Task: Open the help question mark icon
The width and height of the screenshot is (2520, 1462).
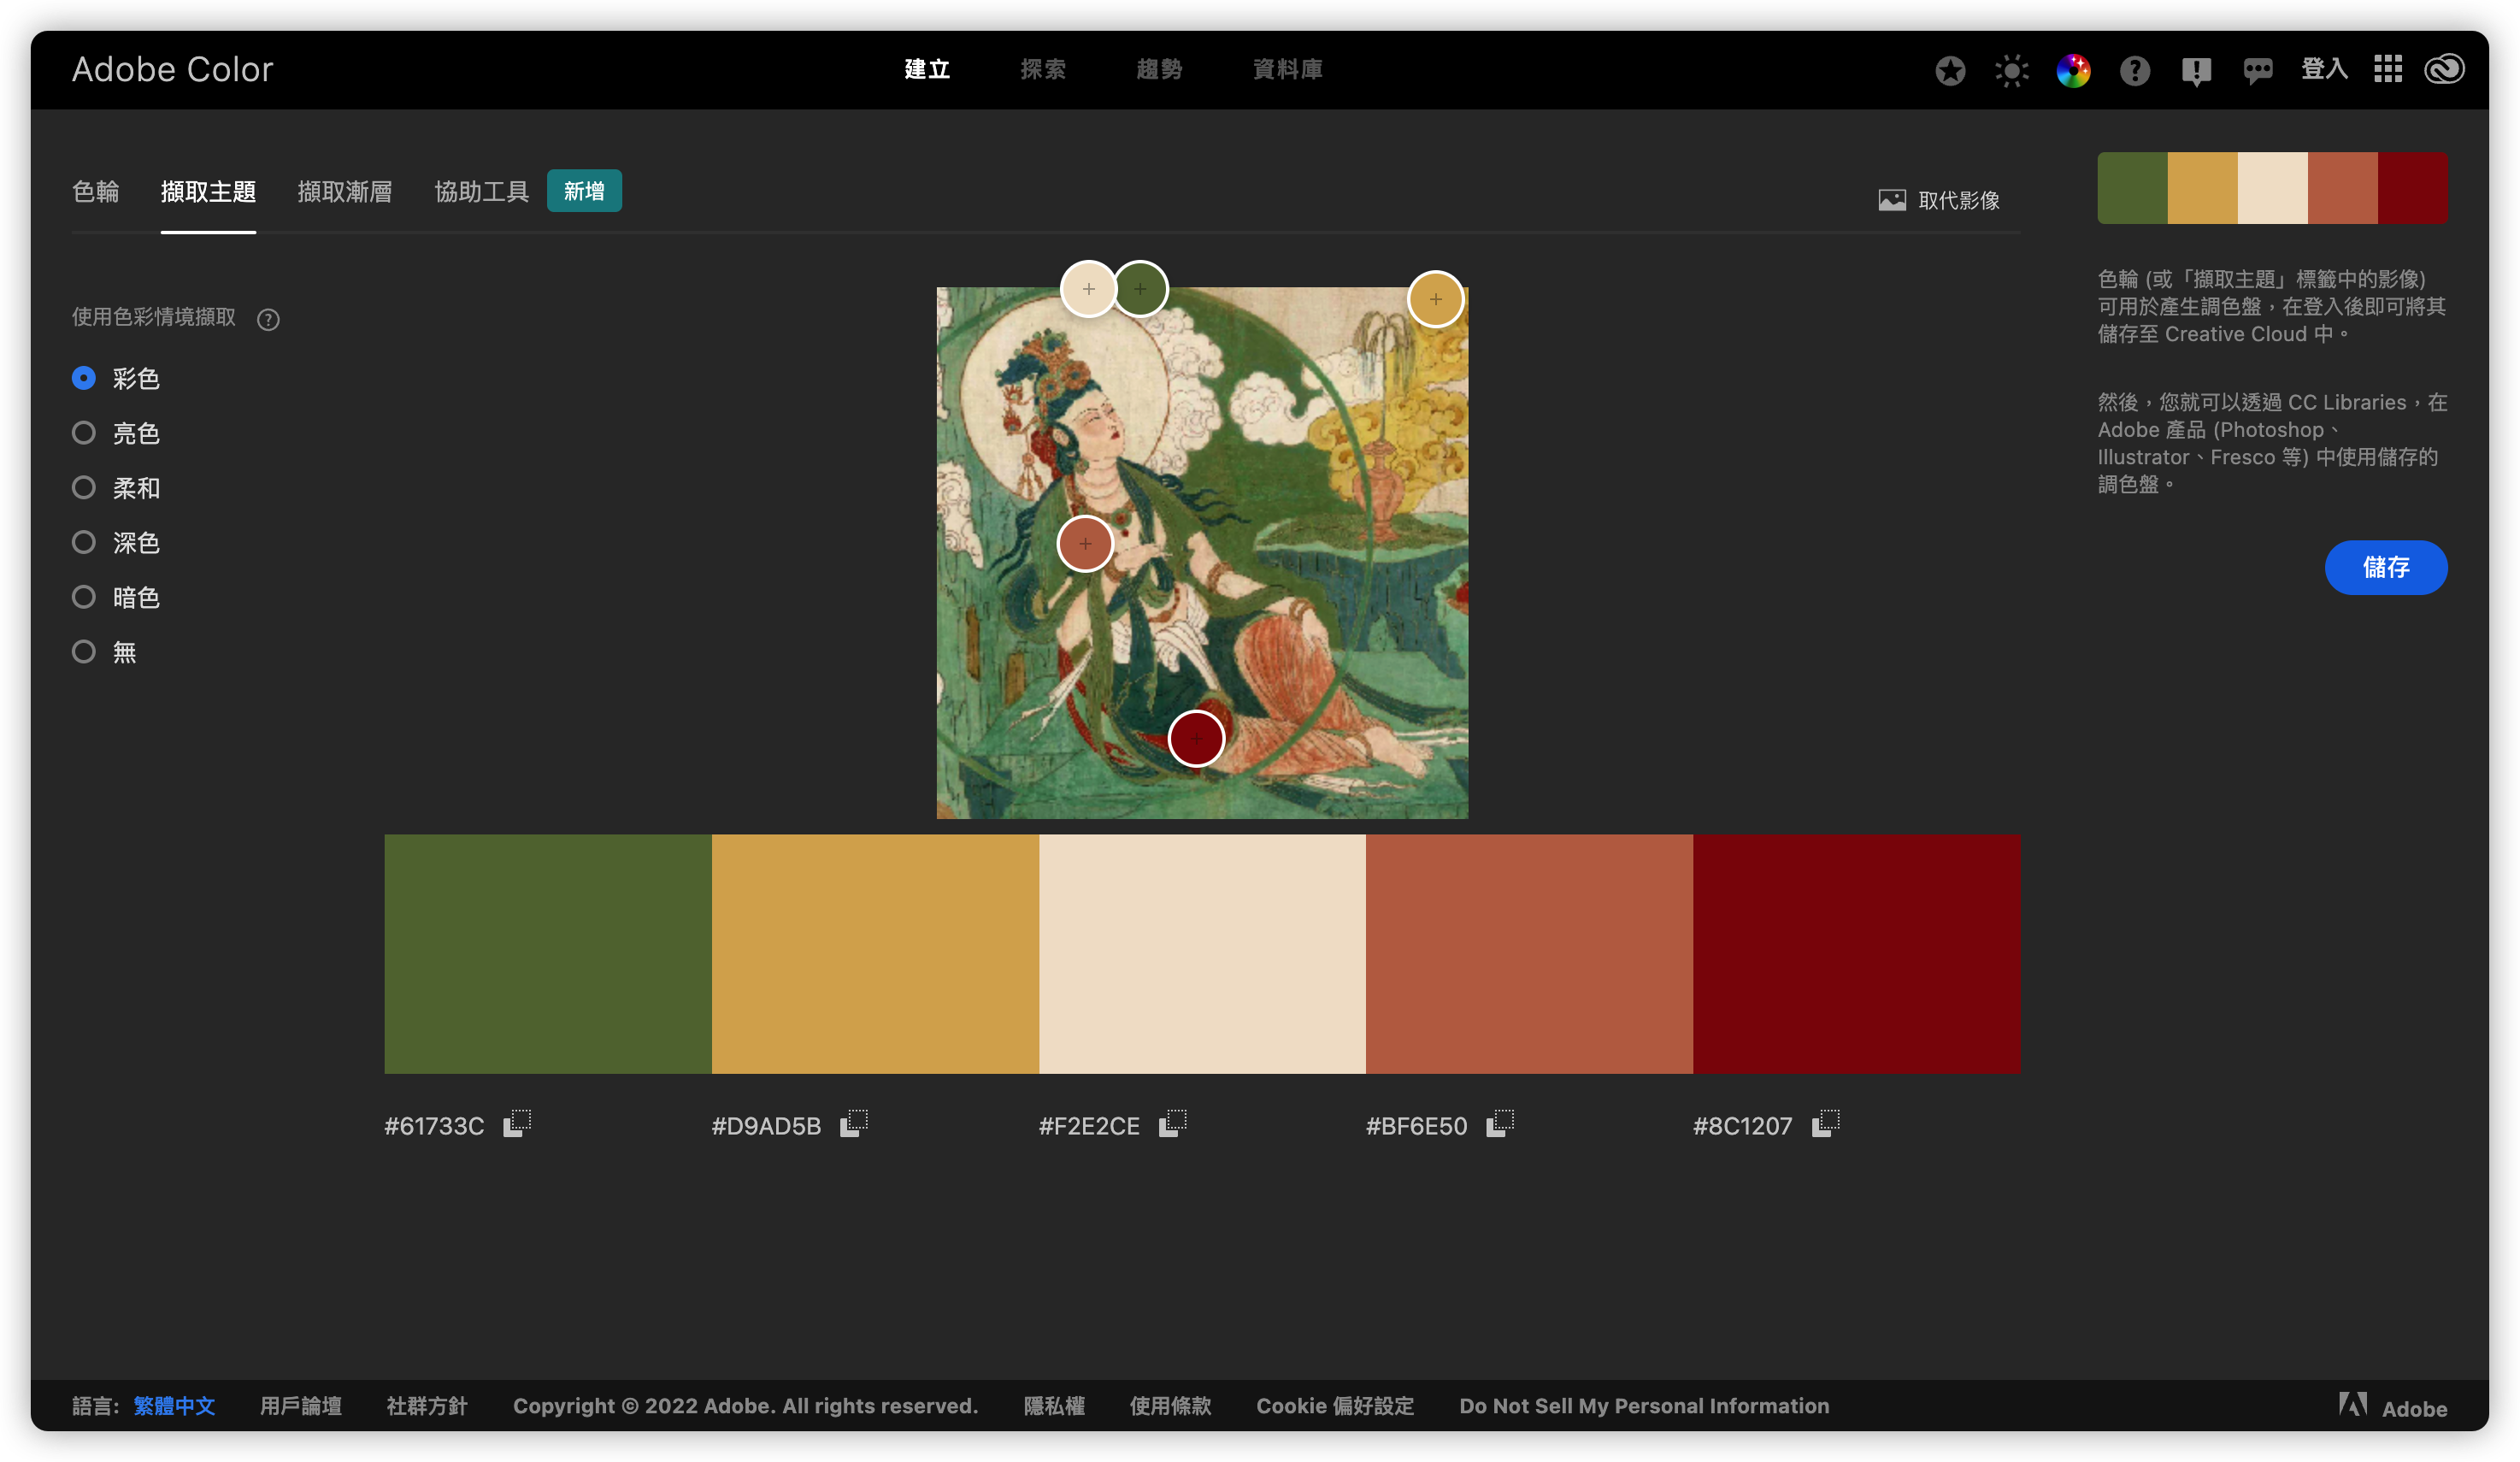Action: click(2135, 70)
